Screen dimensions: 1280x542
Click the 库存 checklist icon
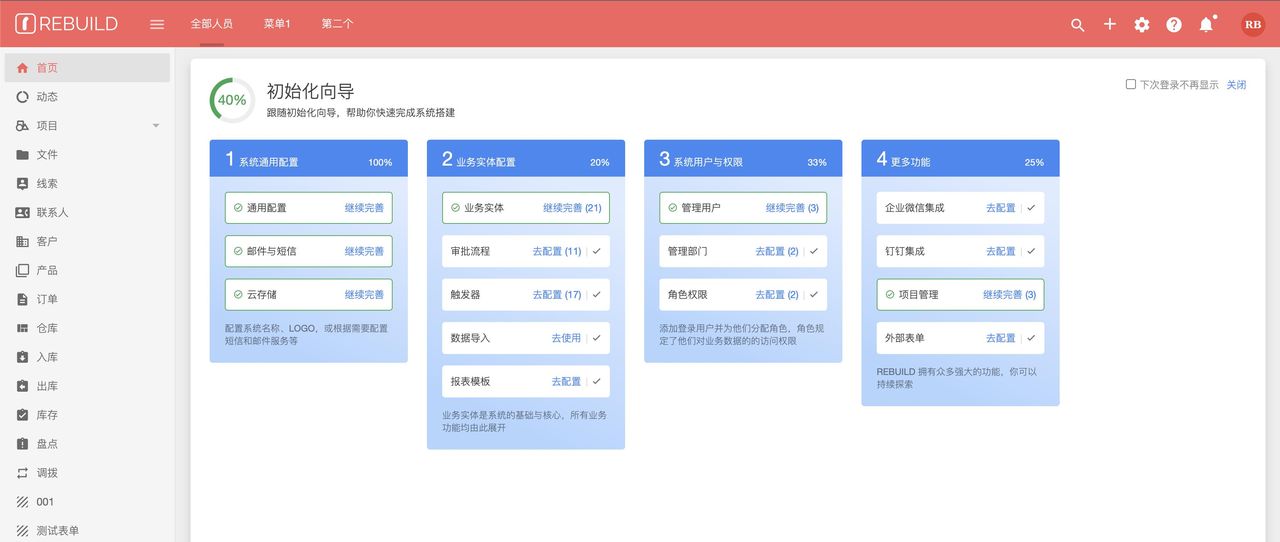click(23, 415)
